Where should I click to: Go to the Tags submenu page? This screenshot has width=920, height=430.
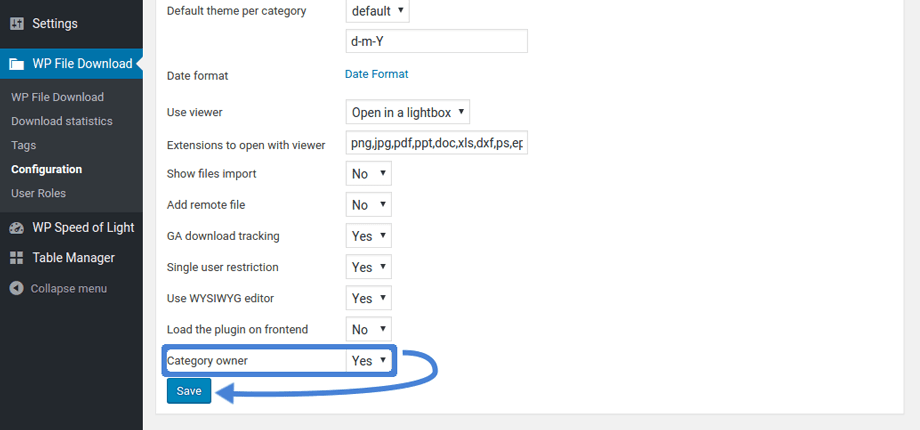point(24,145)
